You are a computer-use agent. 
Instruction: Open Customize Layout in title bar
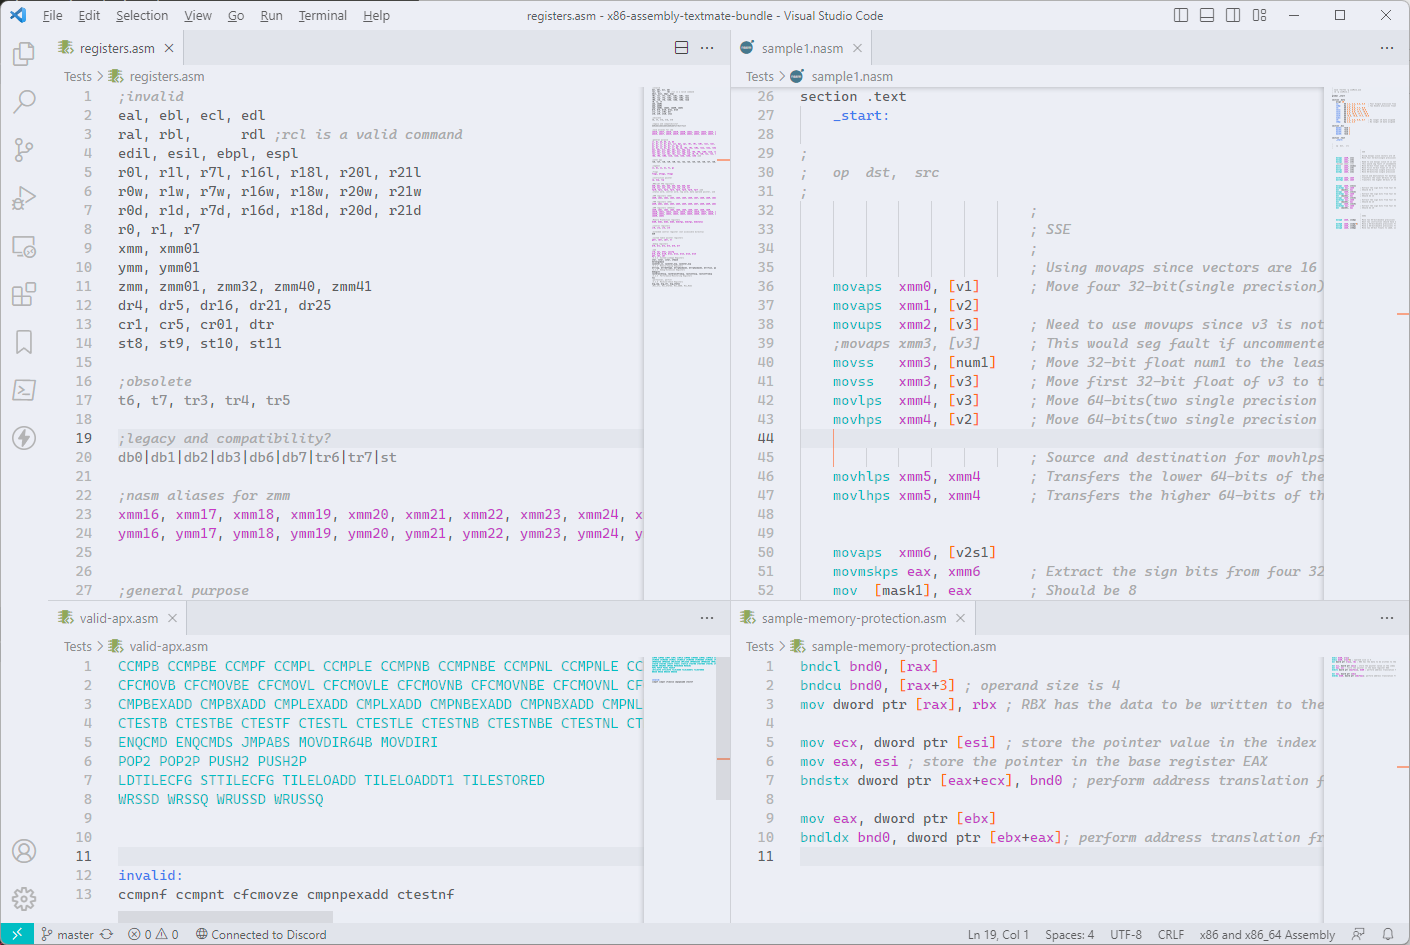[1260, 15]
